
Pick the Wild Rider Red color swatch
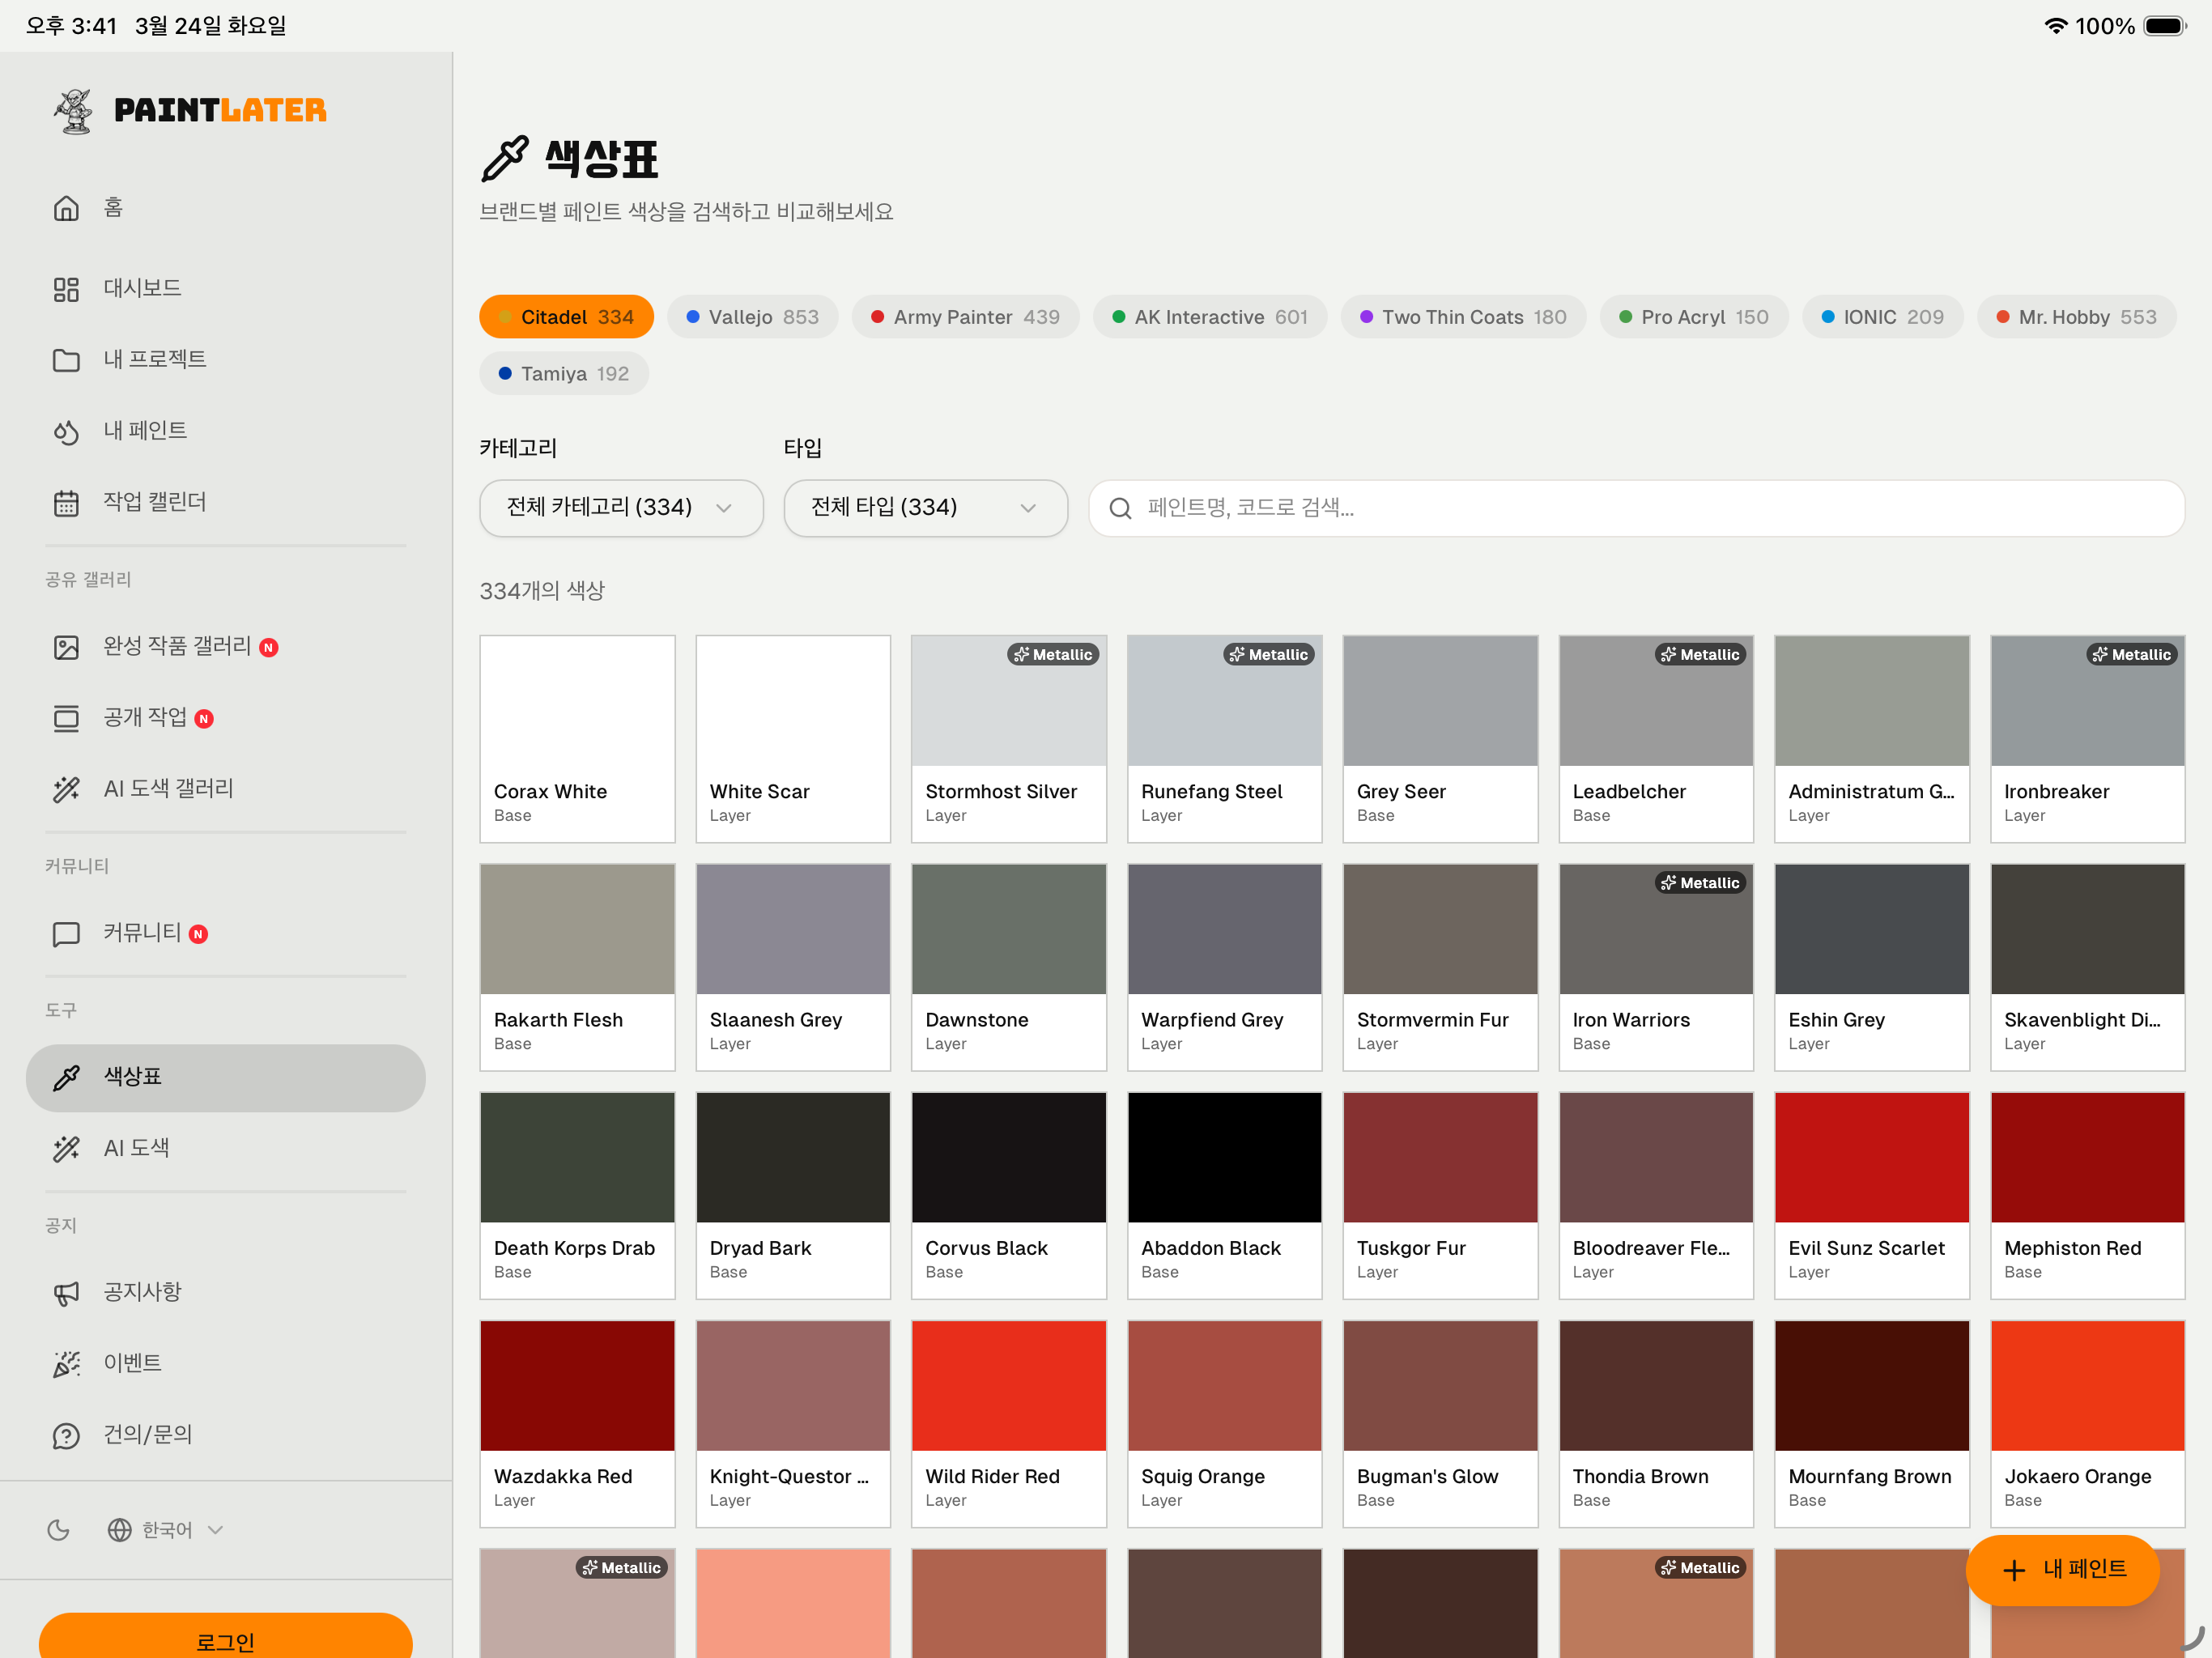point(1008,1386)
